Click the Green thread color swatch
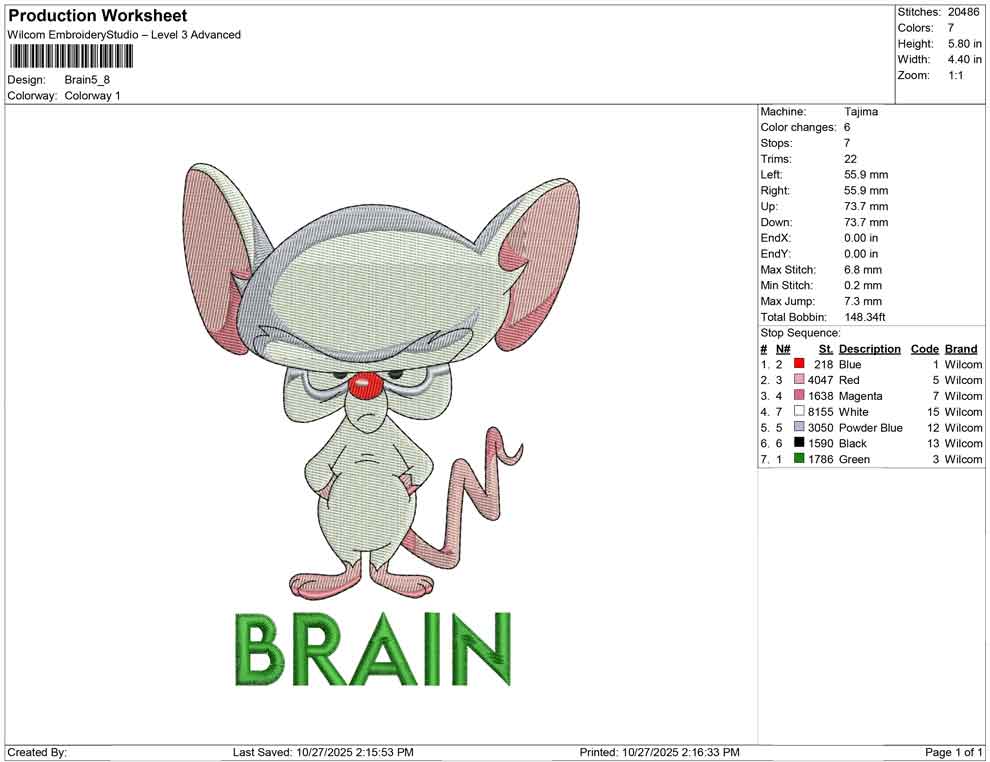Viewport: 990px width, 762px height. [x=799, y=458]
